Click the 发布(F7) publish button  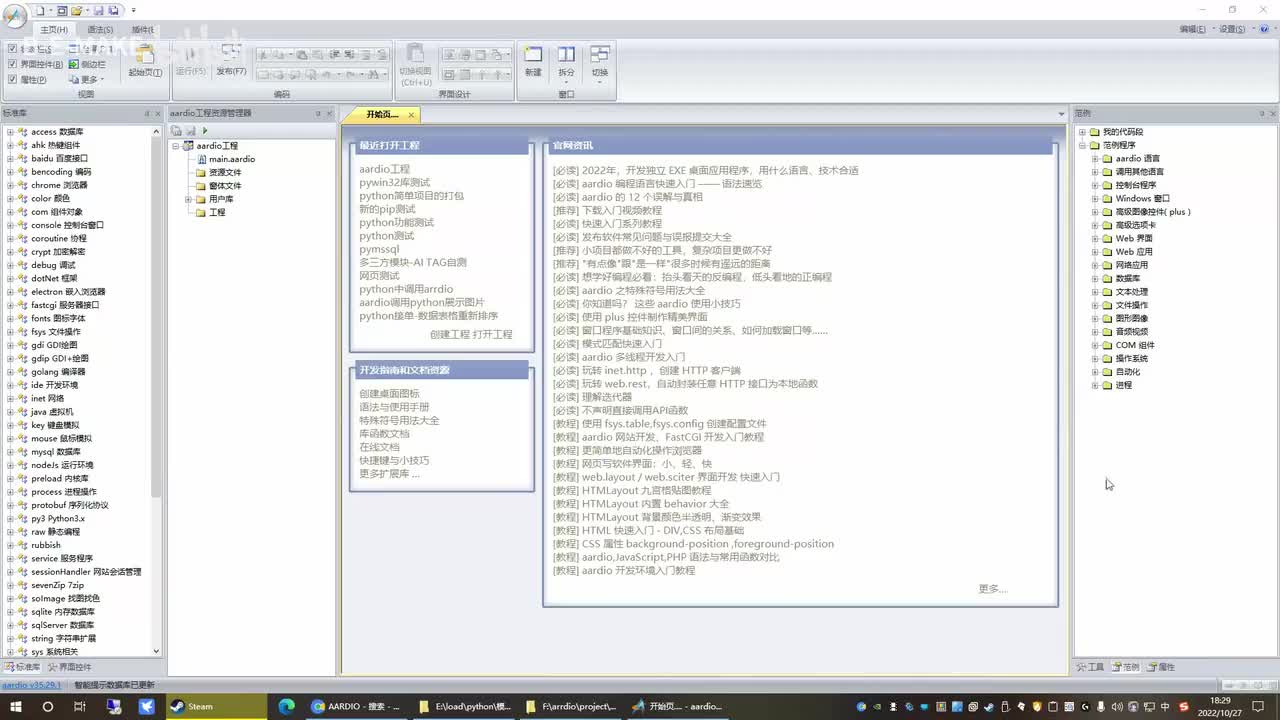click(231, 61)
